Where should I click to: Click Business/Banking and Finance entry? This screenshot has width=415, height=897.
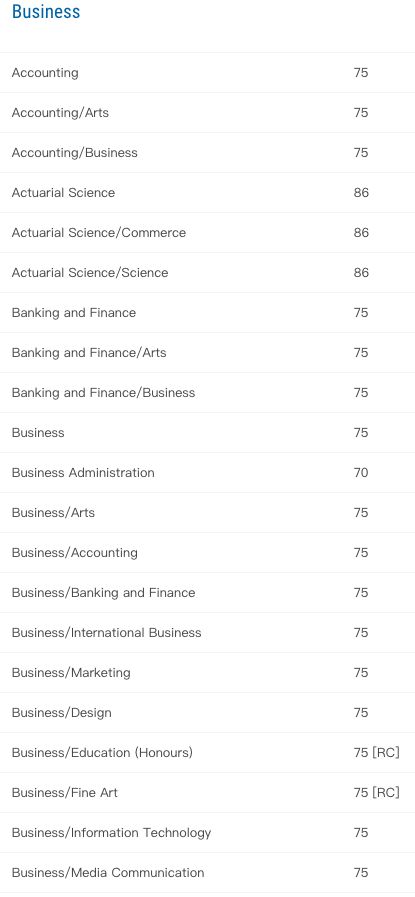pos(207,593)
